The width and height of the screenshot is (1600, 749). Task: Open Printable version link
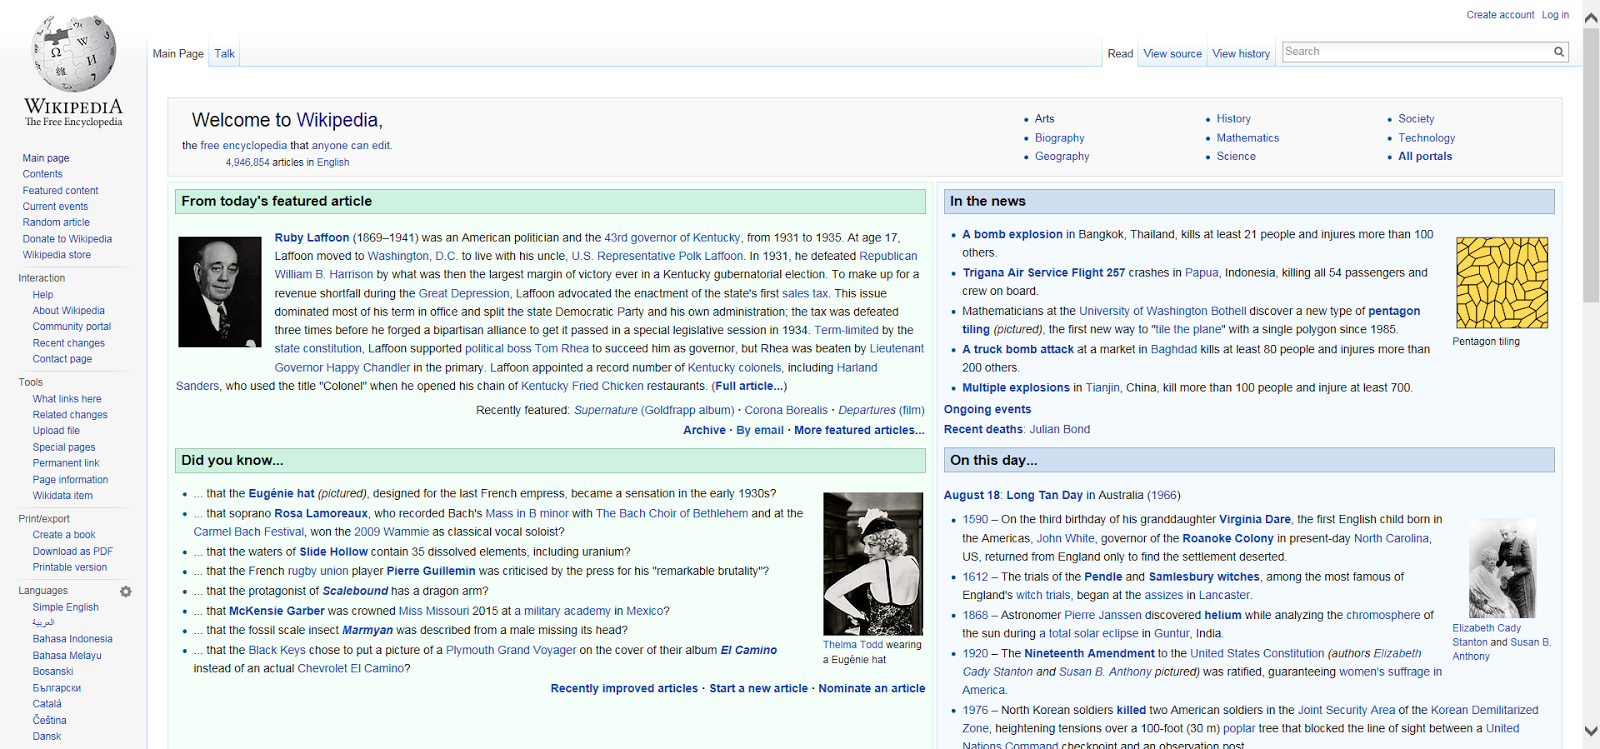click(x=69, y=568)
